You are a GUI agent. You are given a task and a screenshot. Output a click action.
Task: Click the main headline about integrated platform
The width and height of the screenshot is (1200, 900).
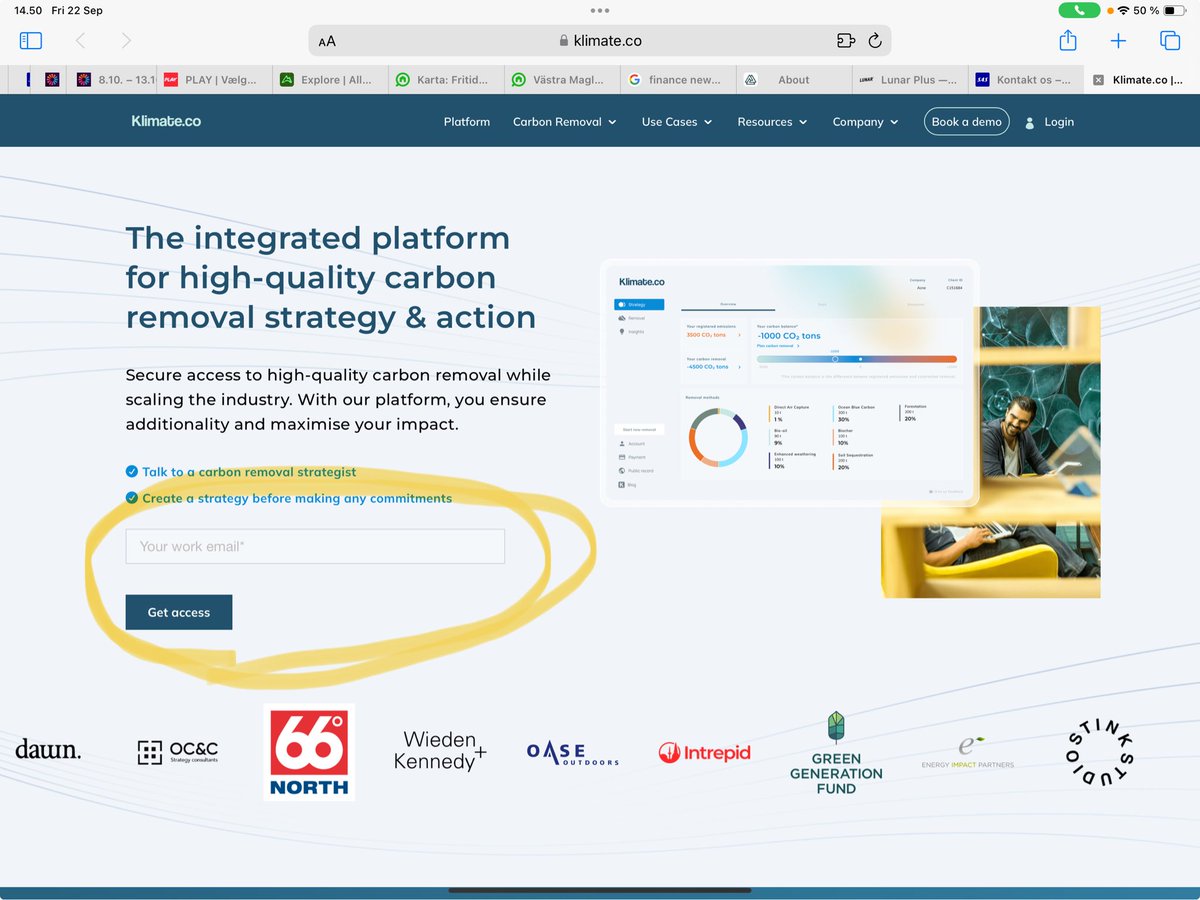tap(331, 277)
